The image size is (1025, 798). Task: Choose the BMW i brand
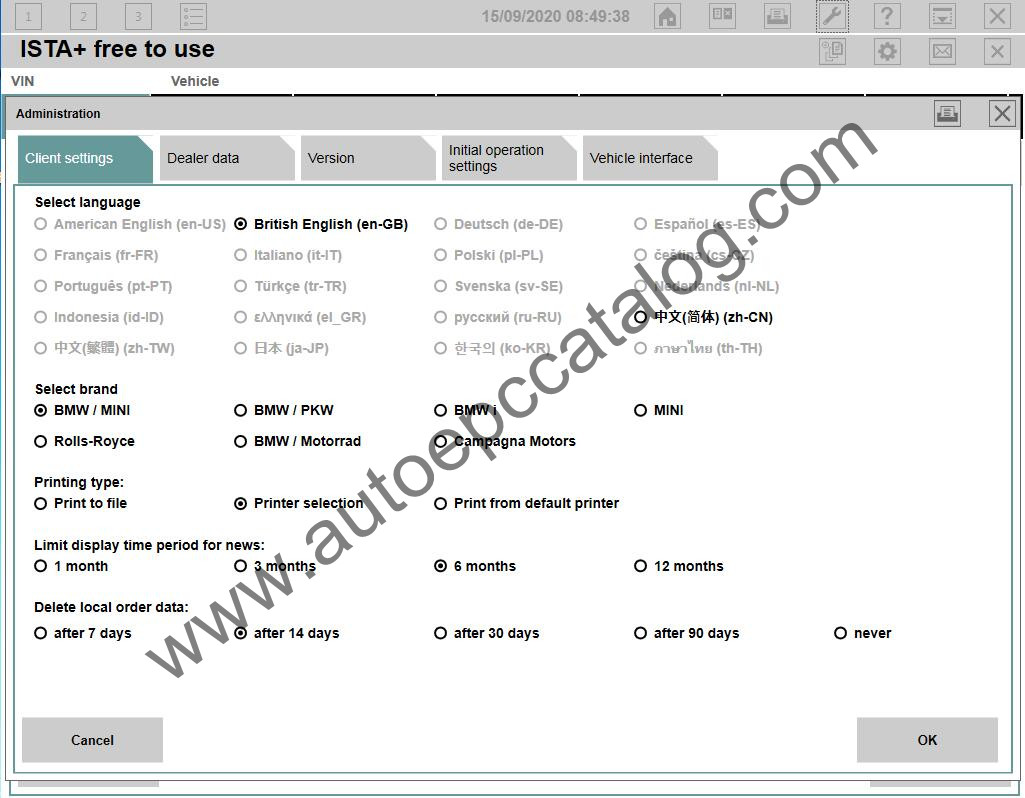click(465, 410)
